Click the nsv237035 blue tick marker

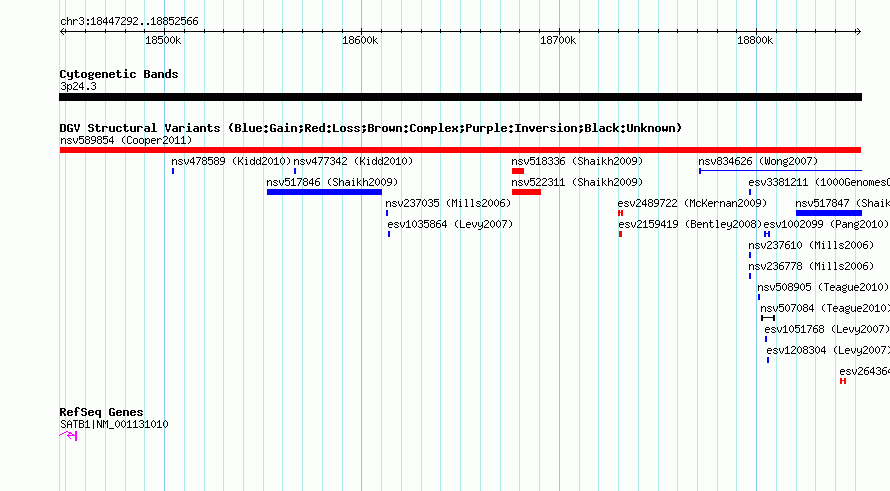pyautogui.click(x=387, y=213)
